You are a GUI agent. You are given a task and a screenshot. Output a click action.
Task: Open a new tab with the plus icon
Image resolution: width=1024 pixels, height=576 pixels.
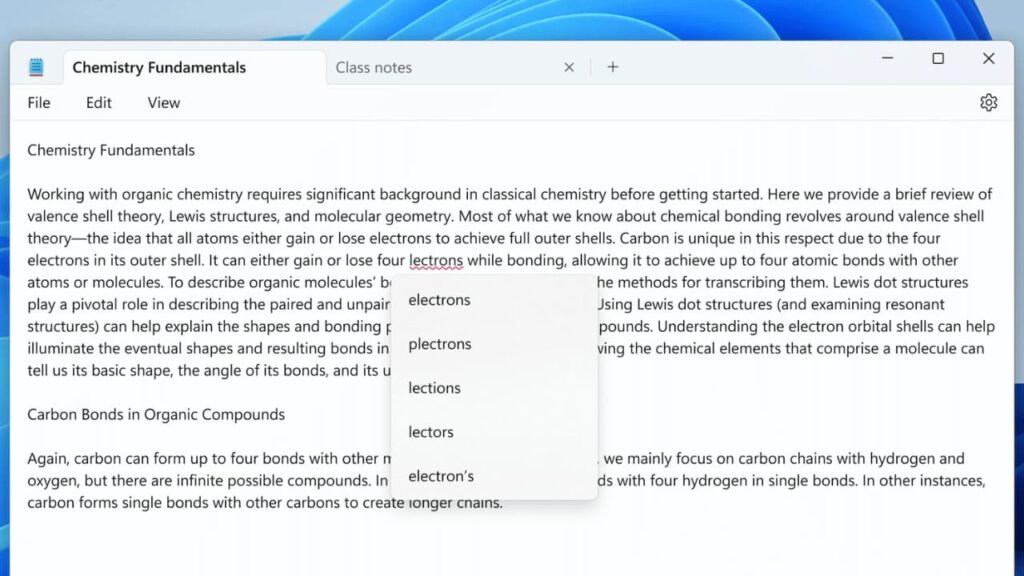click(x=613, y=67)
